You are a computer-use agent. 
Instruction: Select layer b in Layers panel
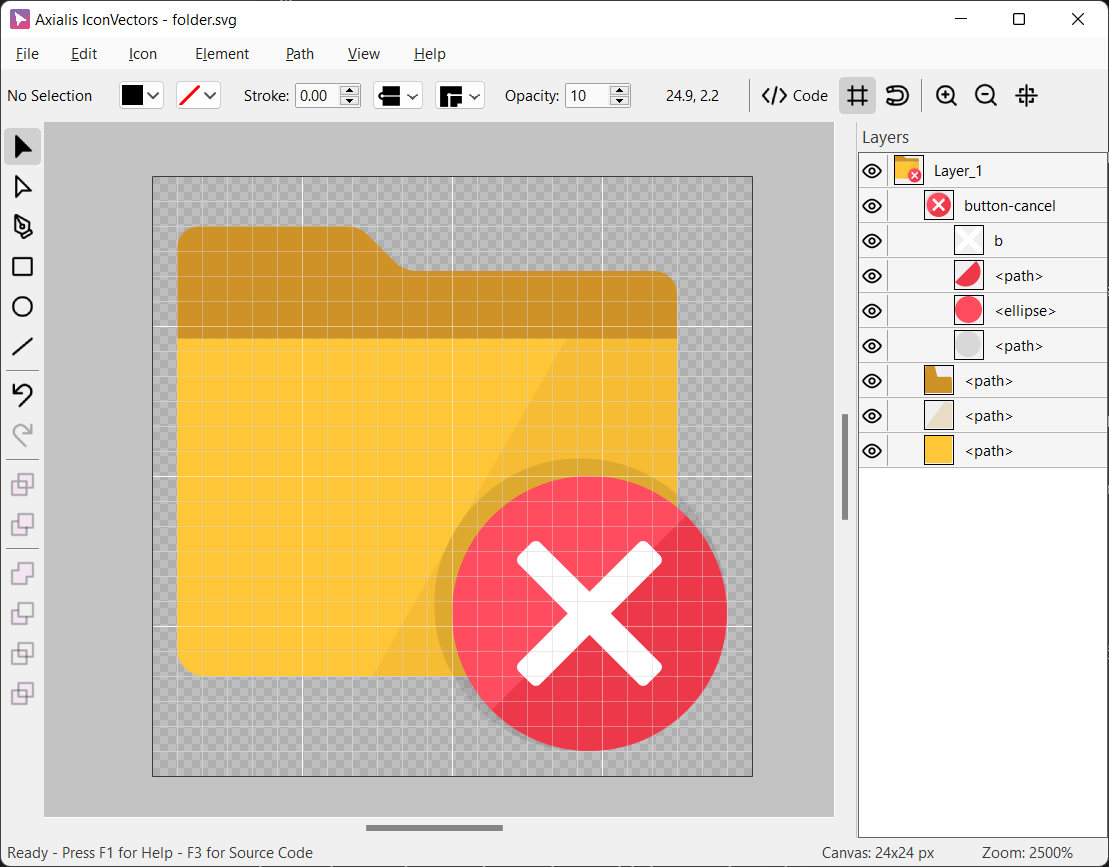point(998,241)
